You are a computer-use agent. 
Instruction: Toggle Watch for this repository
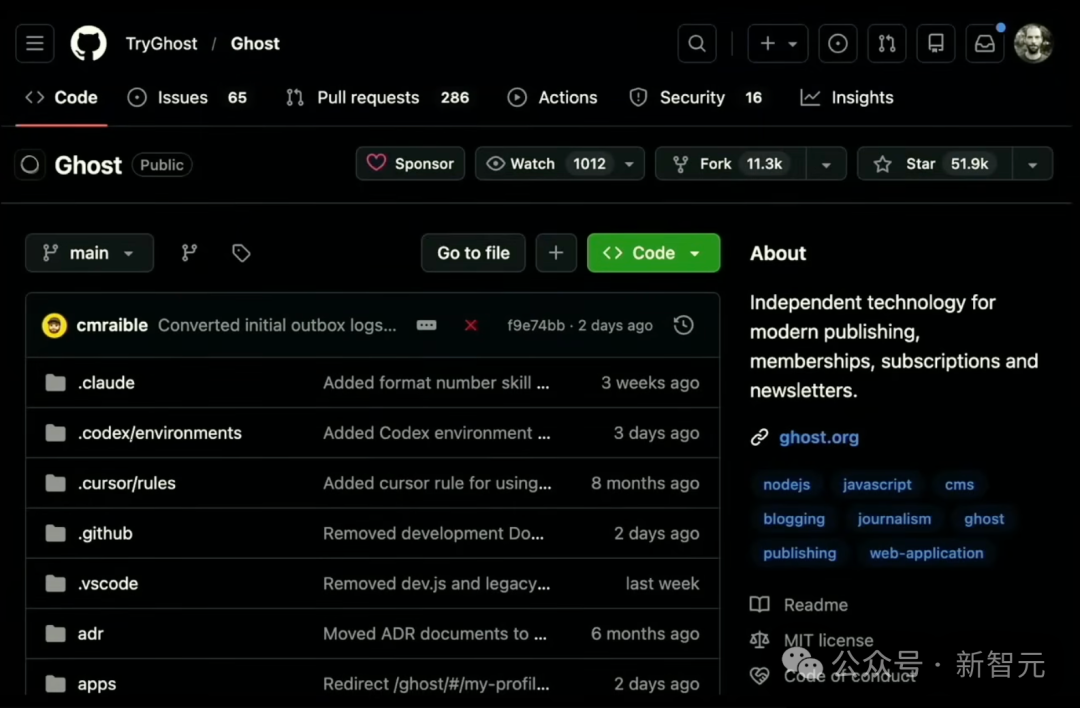point(533,163)
